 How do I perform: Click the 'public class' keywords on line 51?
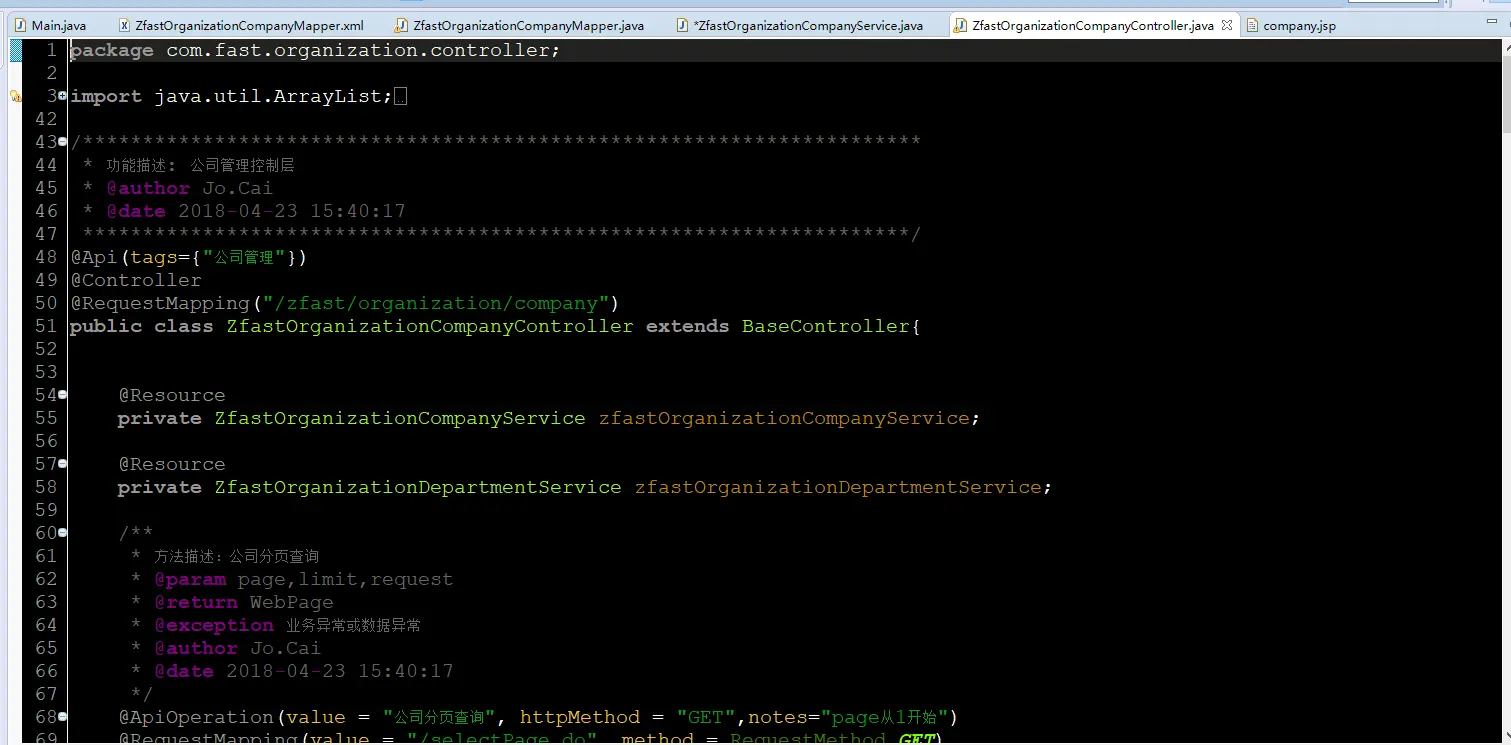(x=141, y=326)
